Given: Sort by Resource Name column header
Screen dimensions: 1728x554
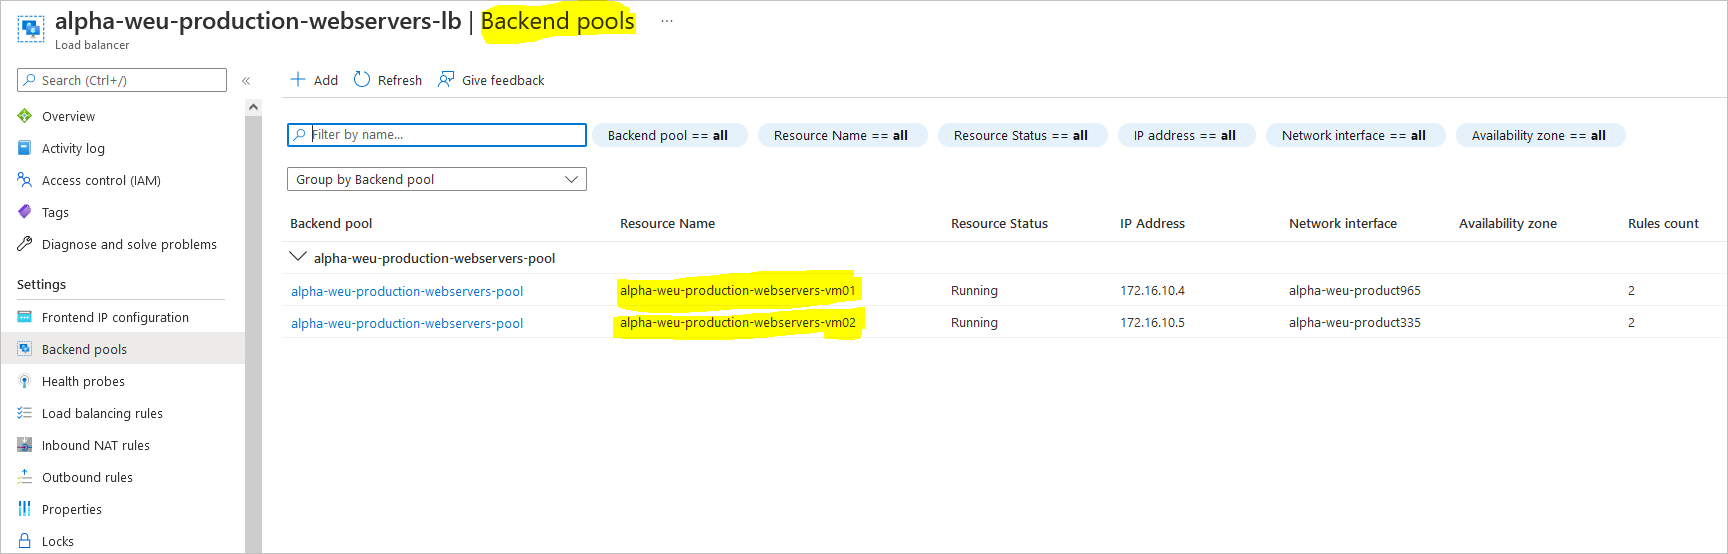Looking at the screenshot, I should click(667, 223).
